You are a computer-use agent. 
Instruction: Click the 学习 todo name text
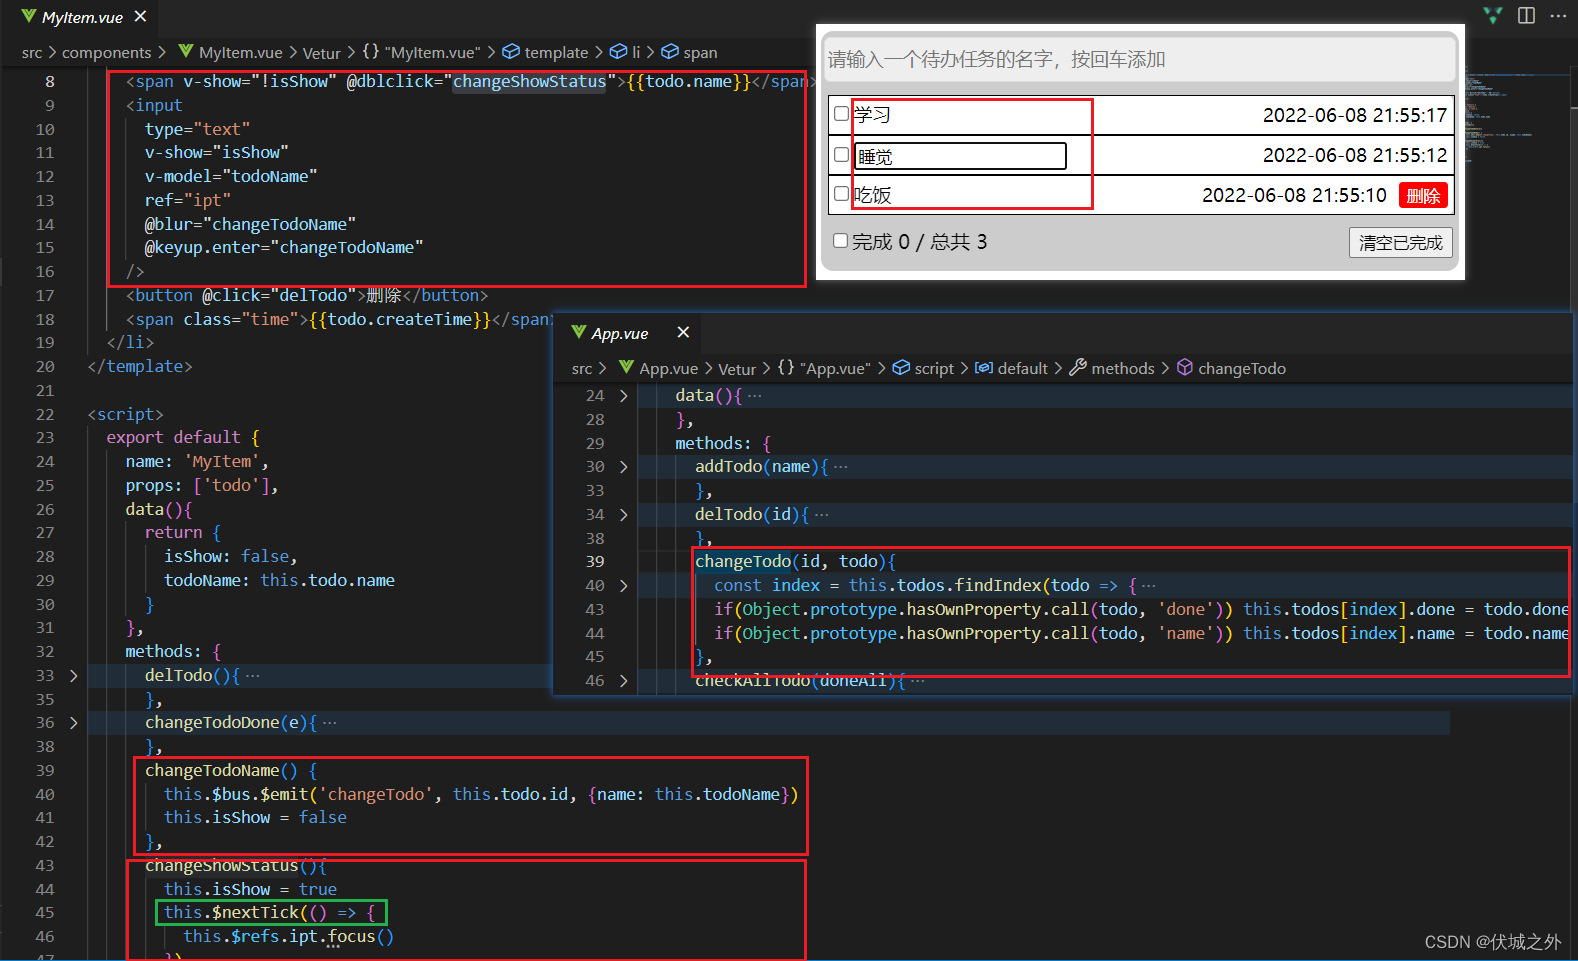point(872,115)
